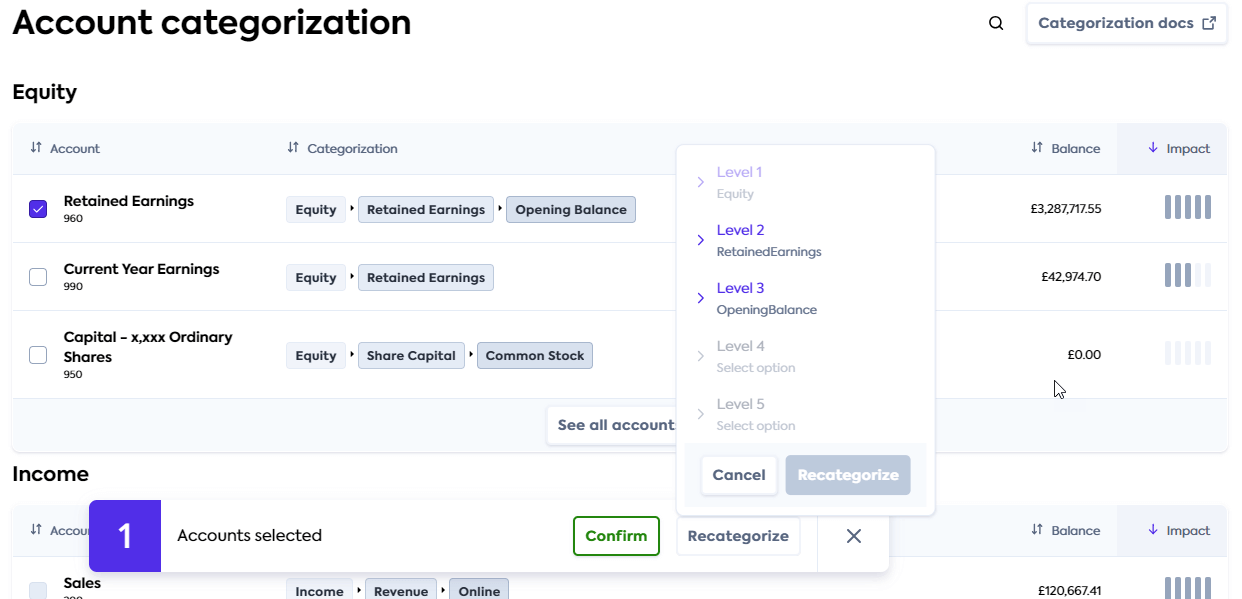Select the Current Year Earnings checkbox
The height and width of the screenshot is (599, 1242).
pyautogui.click(x=38, y=276)
